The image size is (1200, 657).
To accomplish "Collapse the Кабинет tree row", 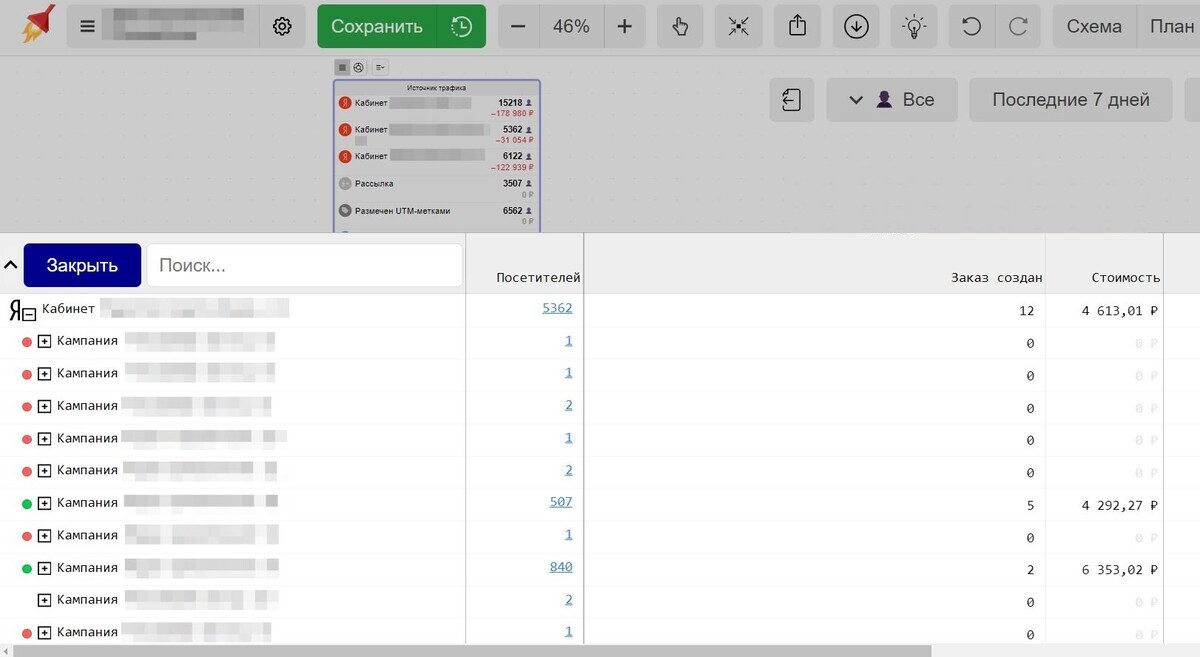I will tap(30, 313).
